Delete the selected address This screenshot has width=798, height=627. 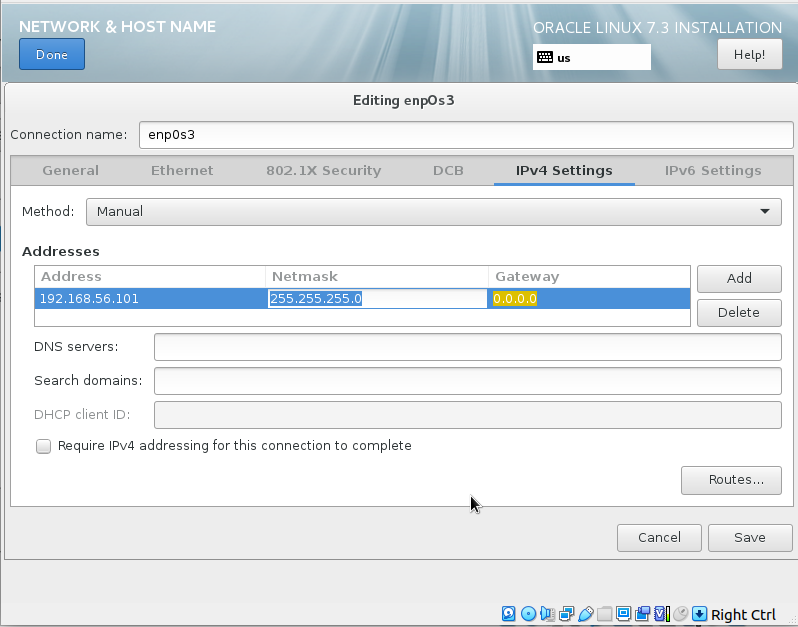739,312
